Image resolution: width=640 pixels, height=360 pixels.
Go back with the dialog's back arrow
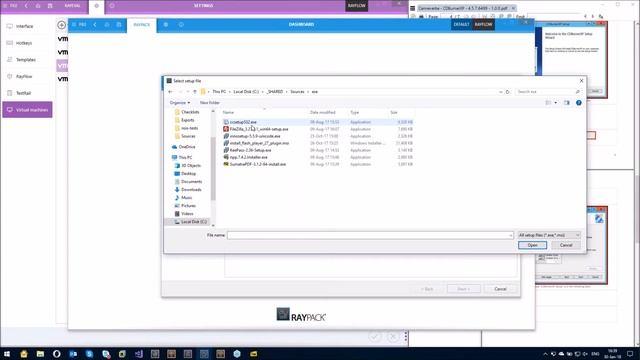click(x=170, y=92)
